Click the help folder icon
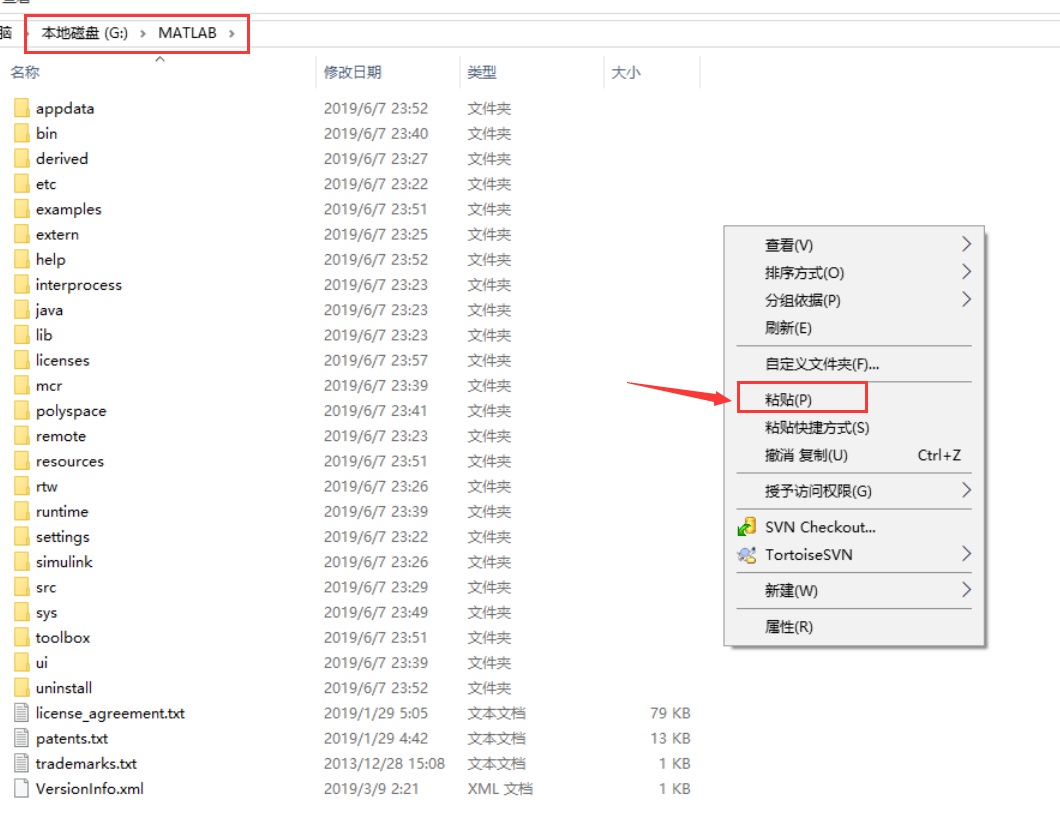Screen dimensions: 1060x819 22,259
